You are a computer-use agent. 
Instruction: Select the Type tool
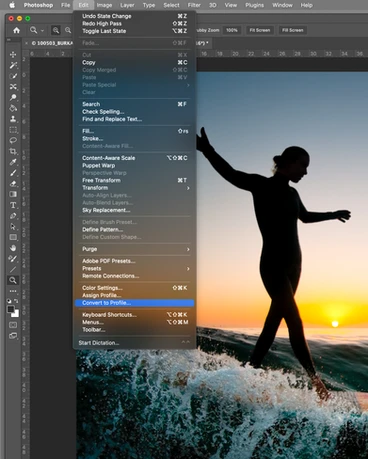[13, 205]
